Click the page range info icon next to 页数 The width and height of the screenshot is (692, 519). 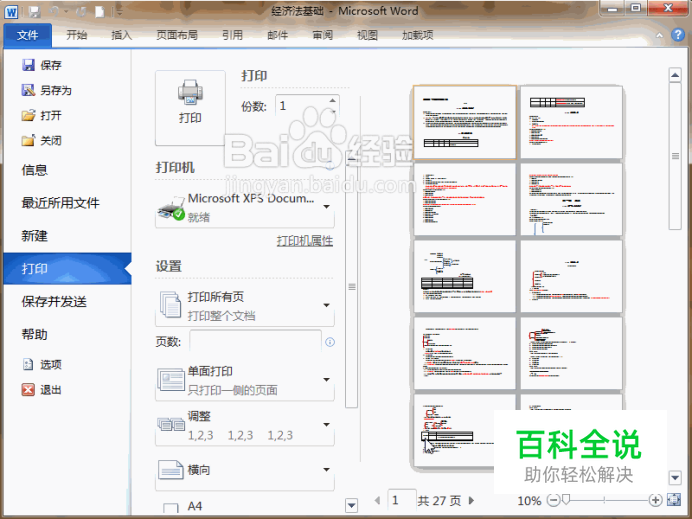coord(330,342)
